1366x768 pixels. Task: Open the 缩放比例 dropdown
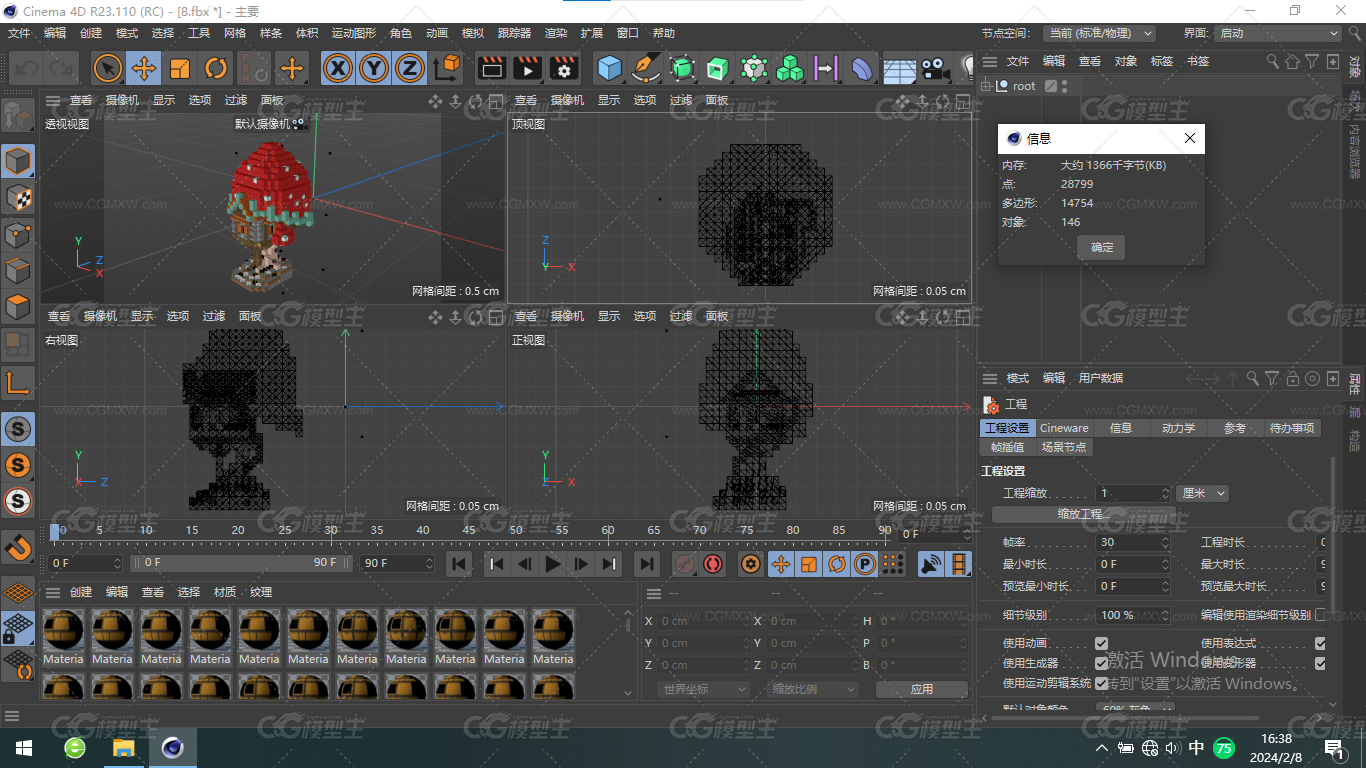tap(814, 689)
